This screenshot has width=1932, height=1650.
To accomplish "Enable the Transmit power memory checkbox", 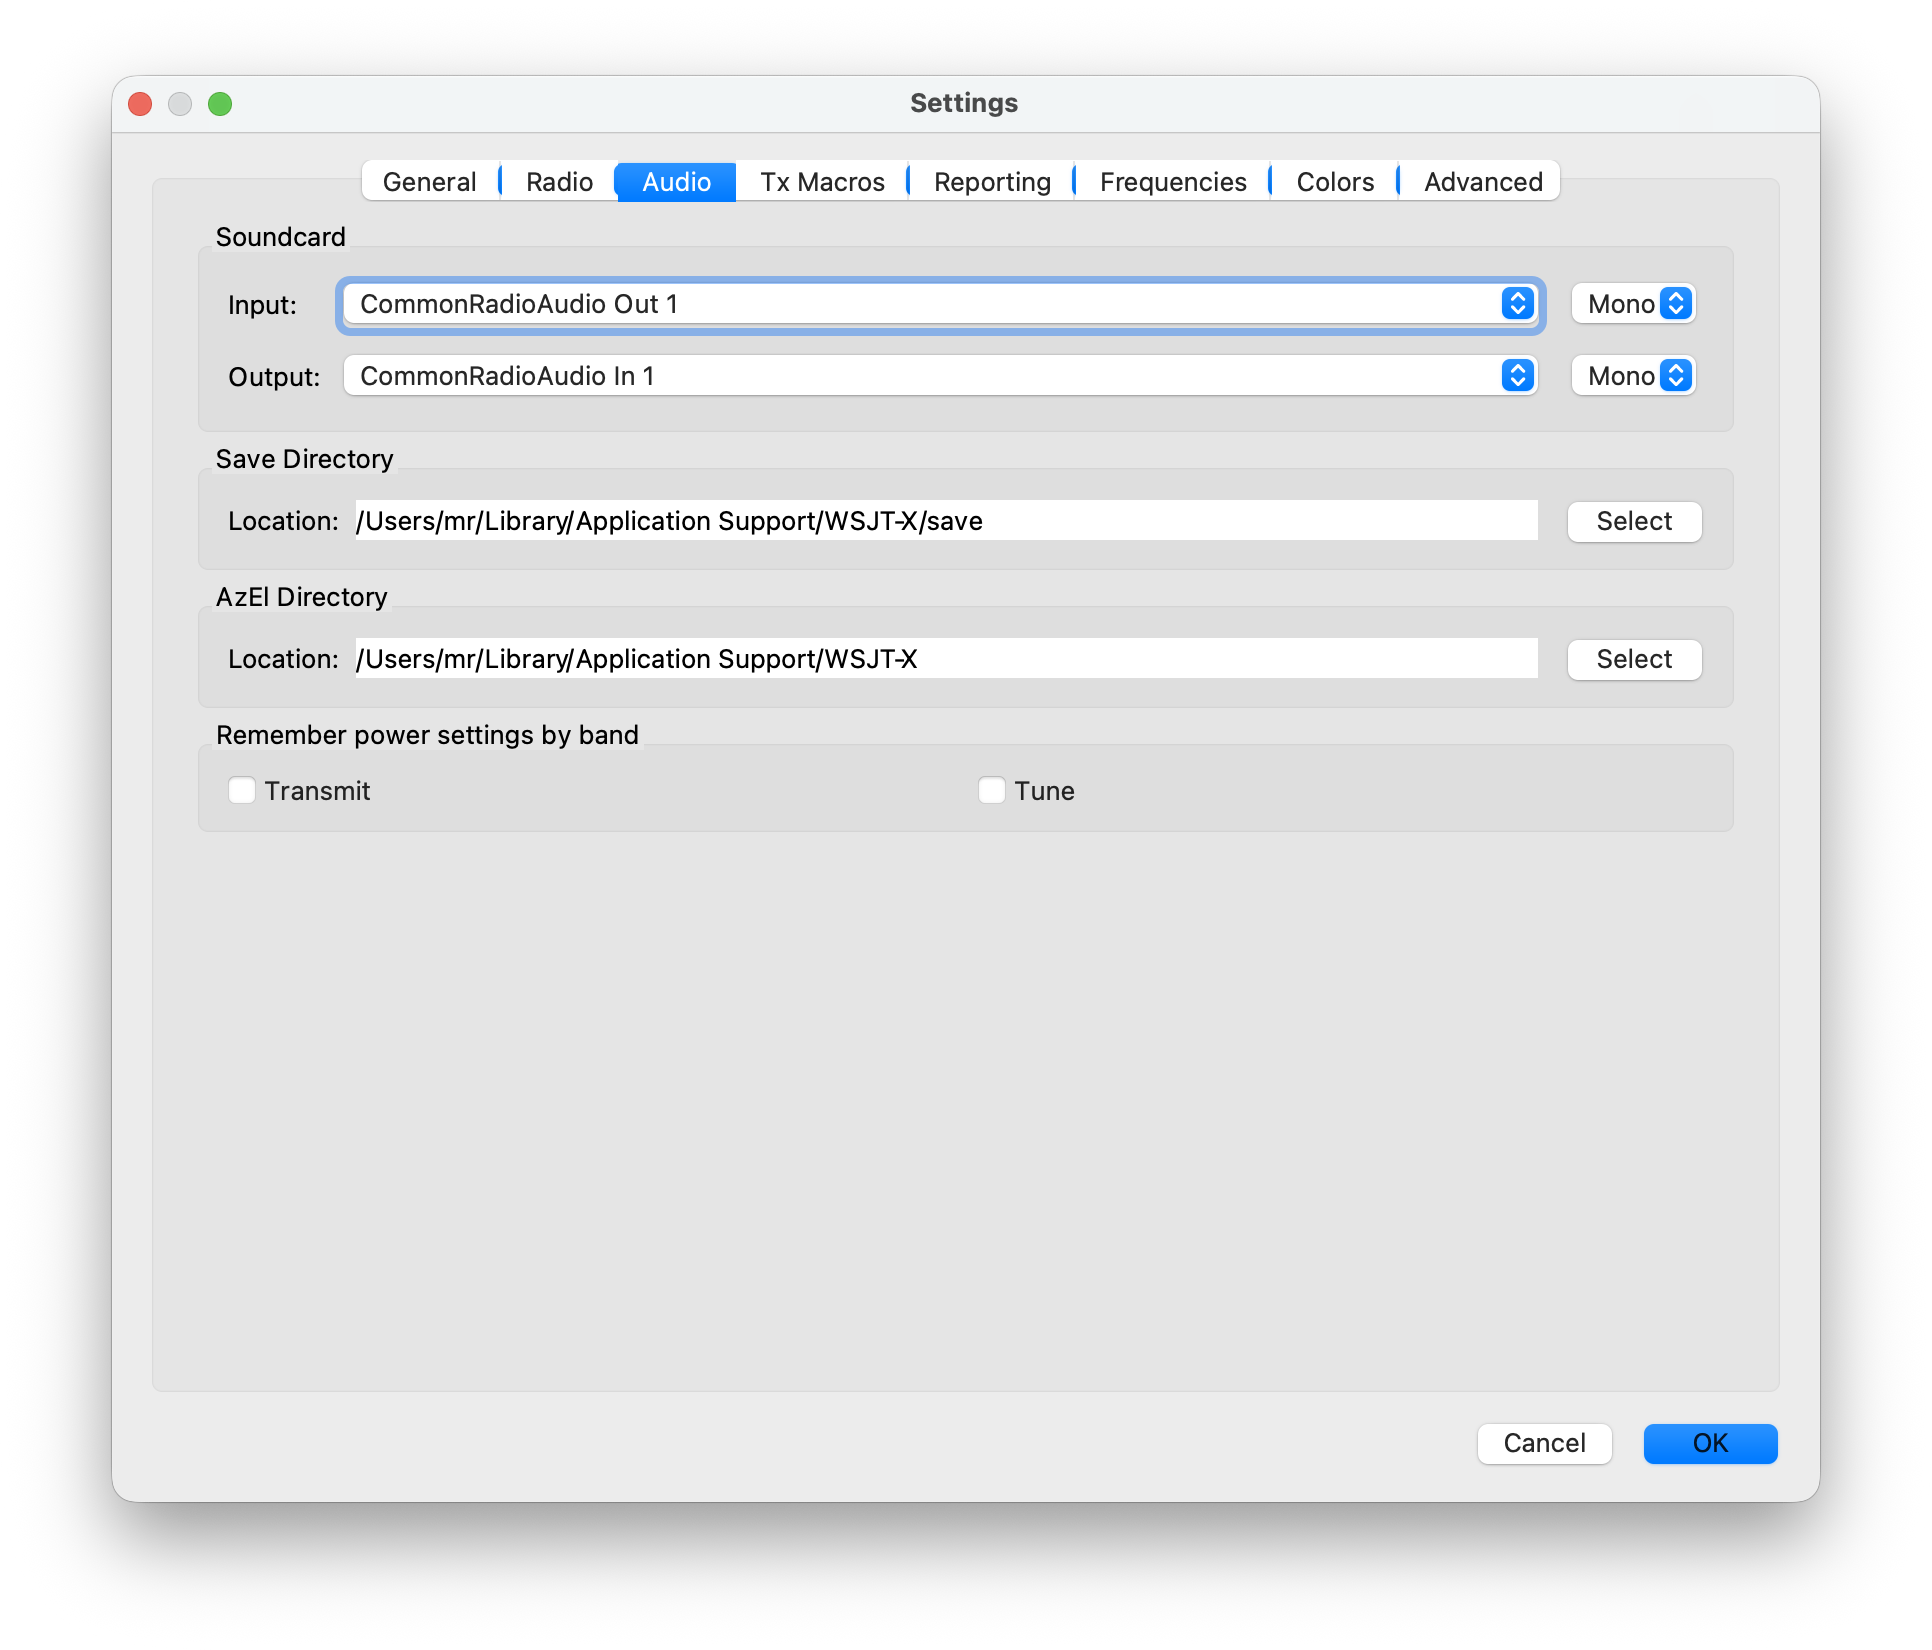I will [x=242, y=791].
